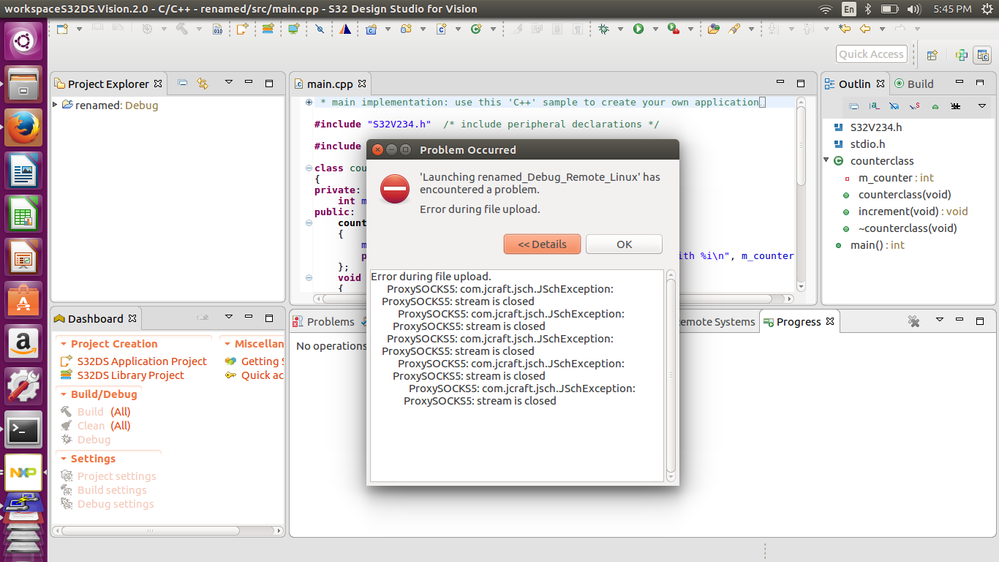Toggle Hide Inactive Elements in Outline
The image size is (999, 562).
pyautogui.click(x=956, y=106)
